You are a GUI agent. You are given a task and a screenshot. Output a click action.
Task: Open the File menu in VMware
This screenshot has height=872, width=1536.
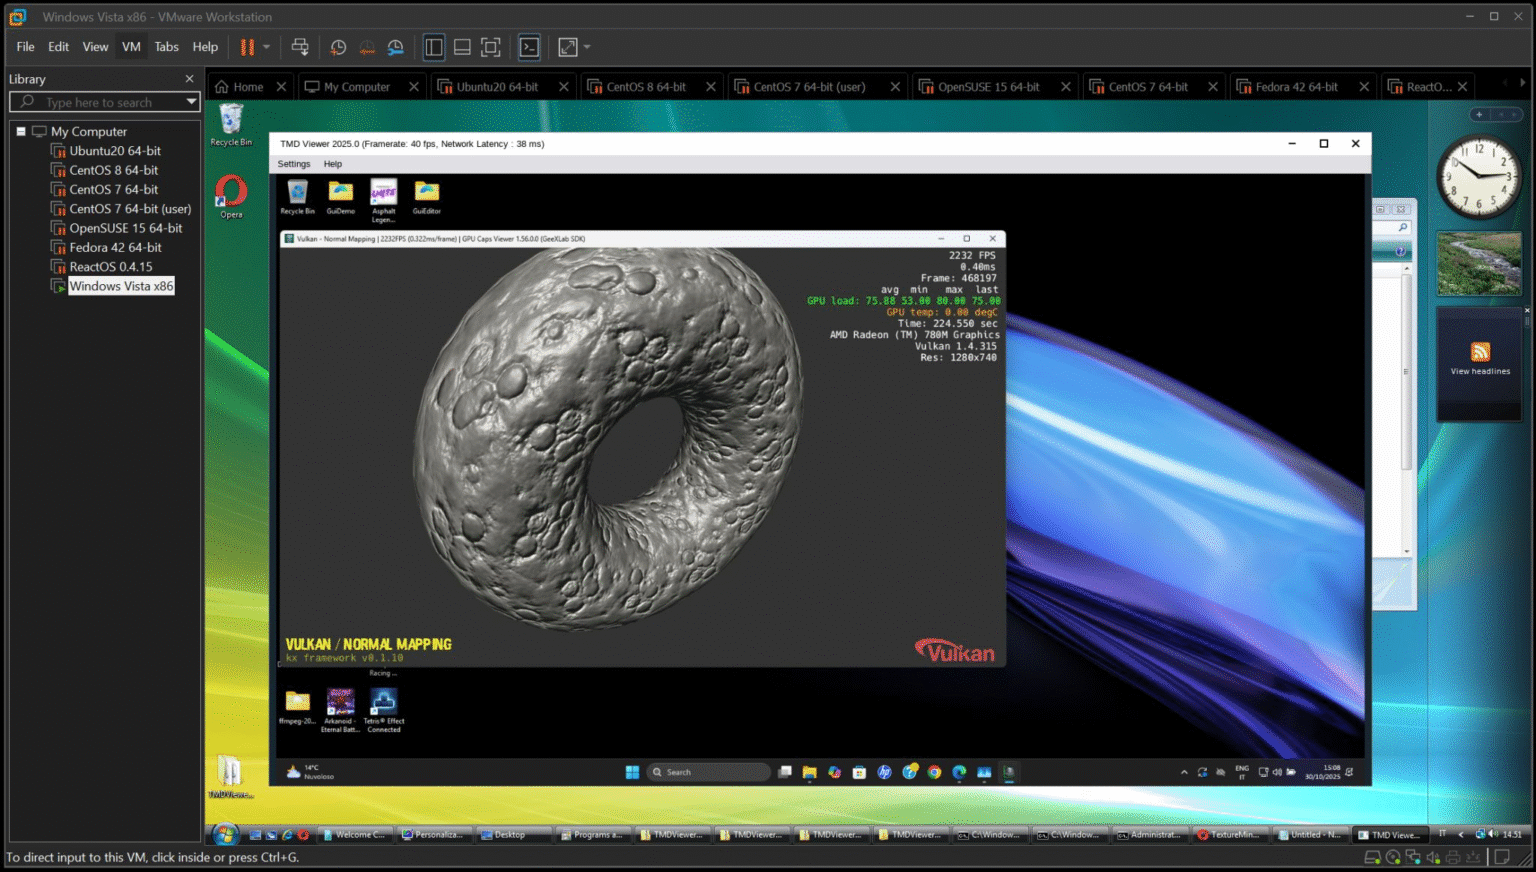[25, 47]
